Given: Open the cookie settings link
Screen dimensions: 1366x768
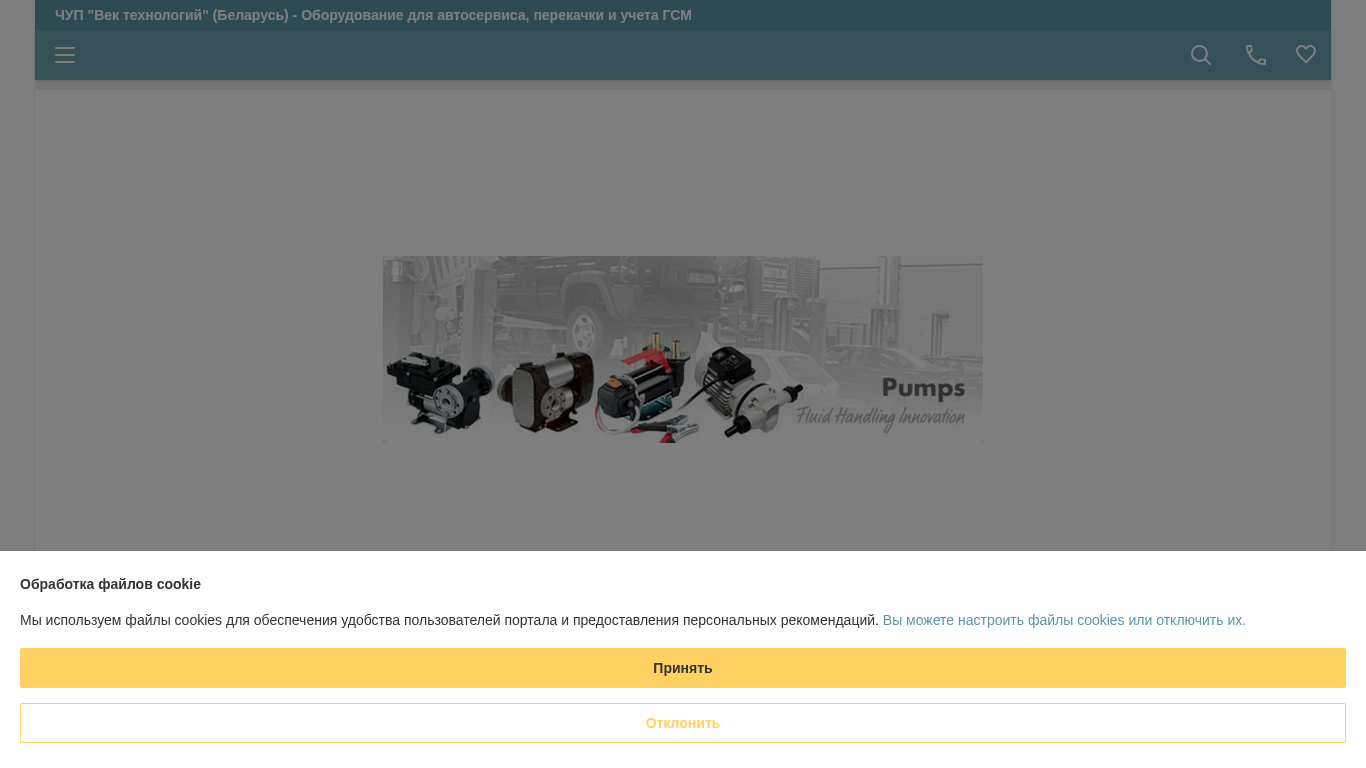Looking at the screenshot, I should (x=1064, y=620).
